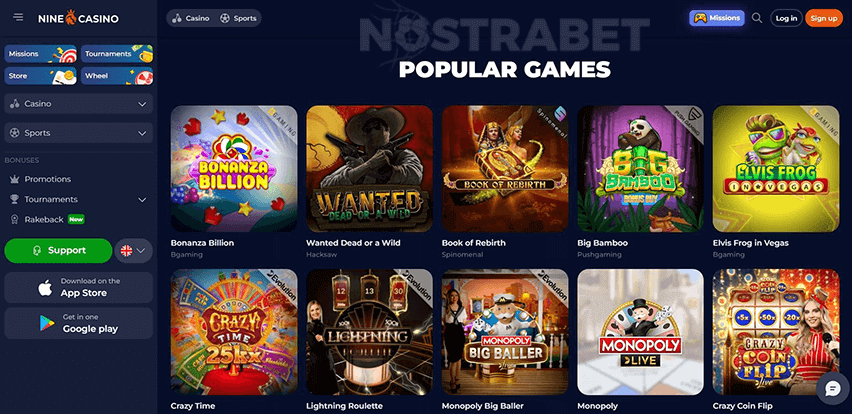Screen dimensions: 852x414
Task: Expand the Tournaments submenu chevron
Action: [x=142, y=200]
